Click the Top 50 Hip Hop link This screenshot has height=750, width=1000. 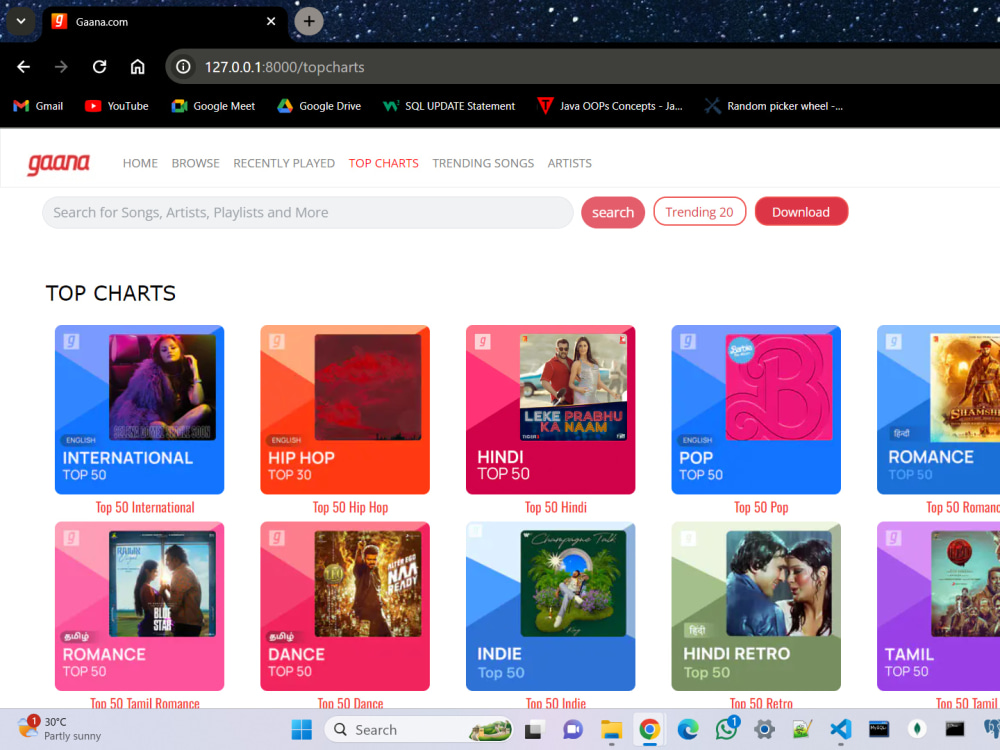[x=350, y=508]
